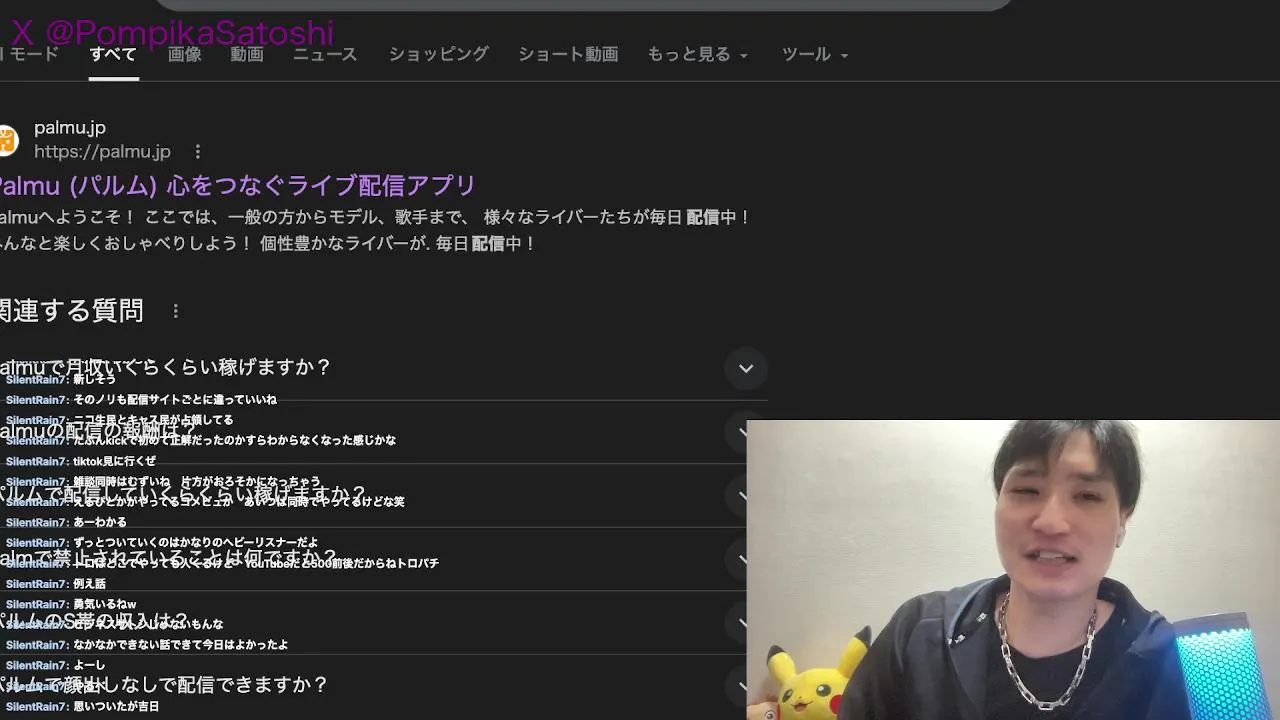Click chat message そのノリも配信サイトごとに違っていいね
The height and width of the screenshot is (720, 1280).
pyautogui.click(x=174, y=400)
